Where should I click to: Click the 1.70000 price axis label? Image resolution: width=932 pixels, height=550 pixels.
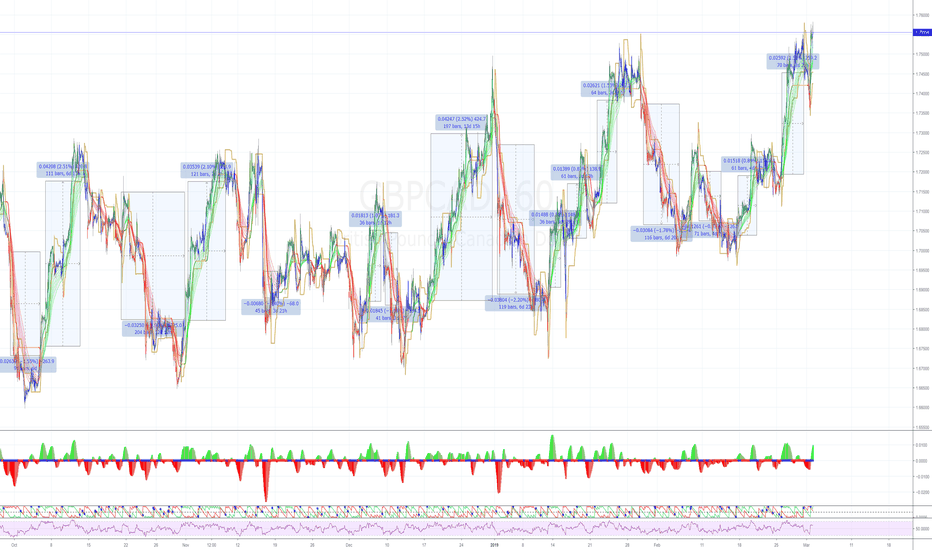(922, 250)
